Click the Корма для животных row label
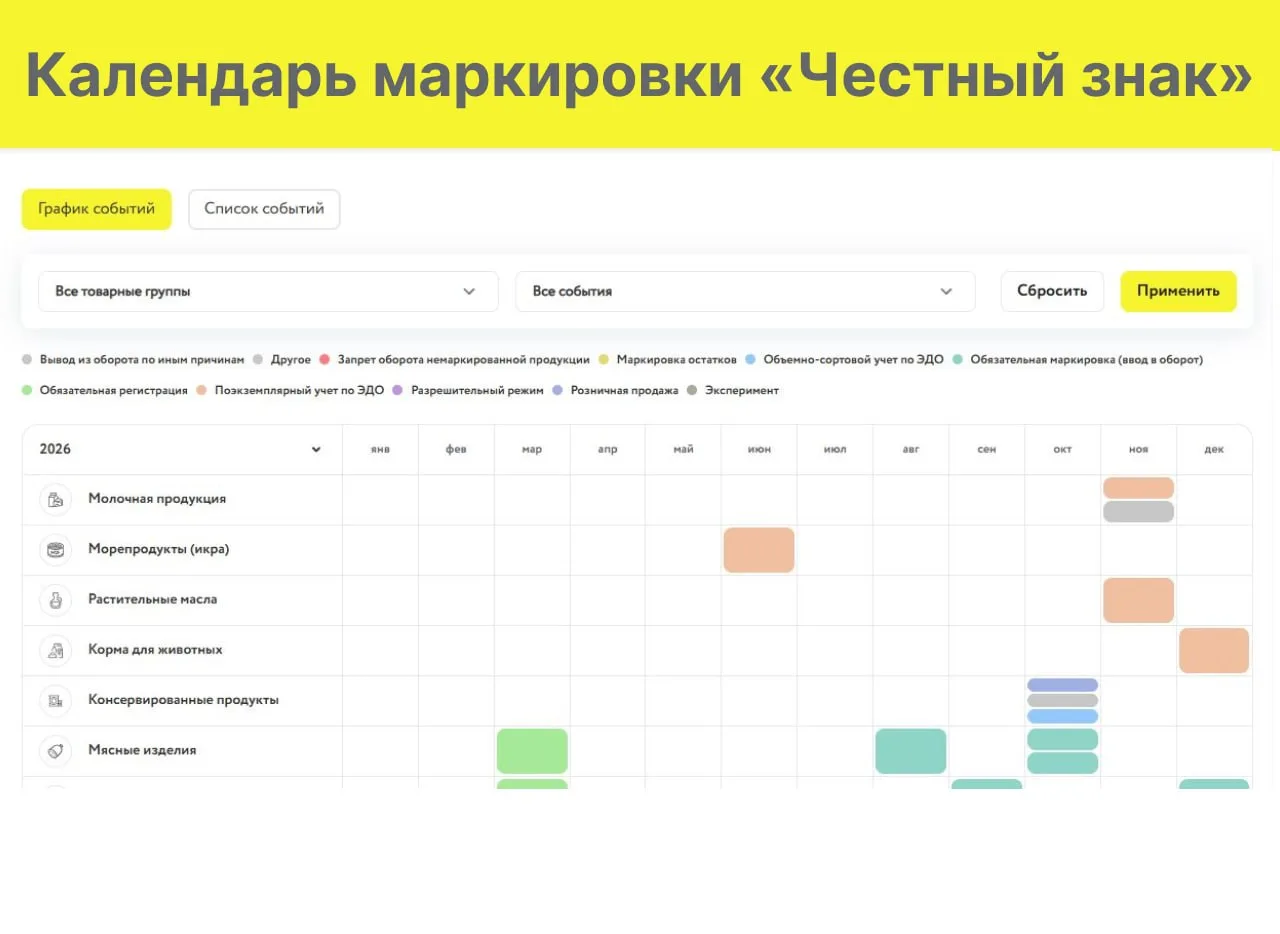 point(155,650)
